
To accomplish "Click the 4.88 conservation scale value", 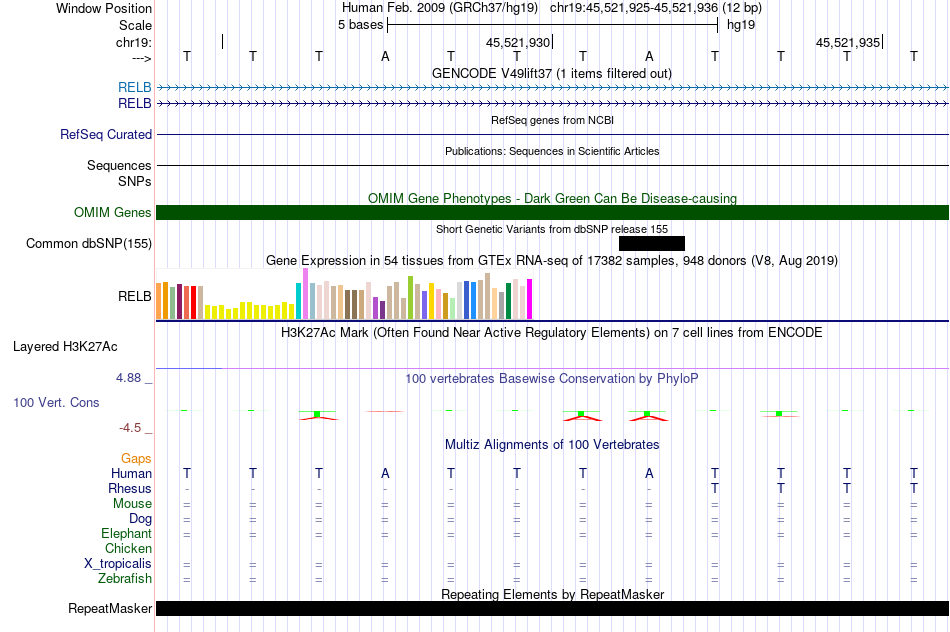I will coord(128,378).
